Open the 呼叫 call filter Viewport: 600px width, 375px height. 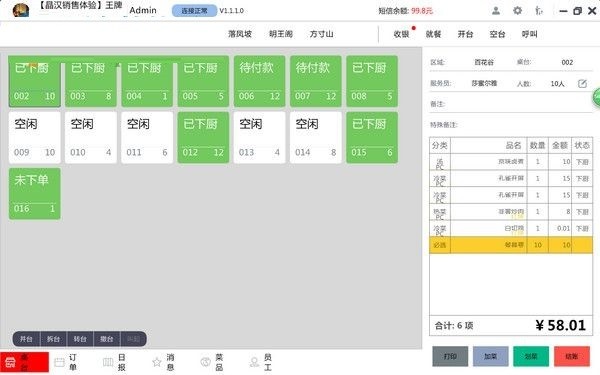530,34
